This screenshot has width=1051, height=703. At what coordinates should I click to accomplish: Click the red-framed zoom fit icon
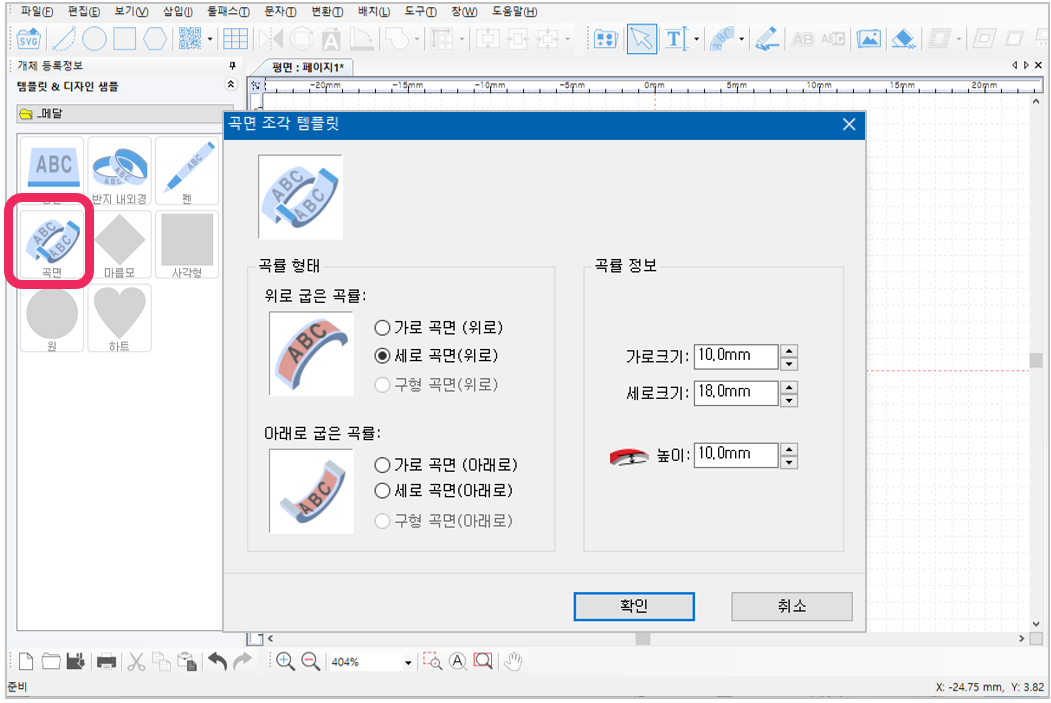coord(483,661)
